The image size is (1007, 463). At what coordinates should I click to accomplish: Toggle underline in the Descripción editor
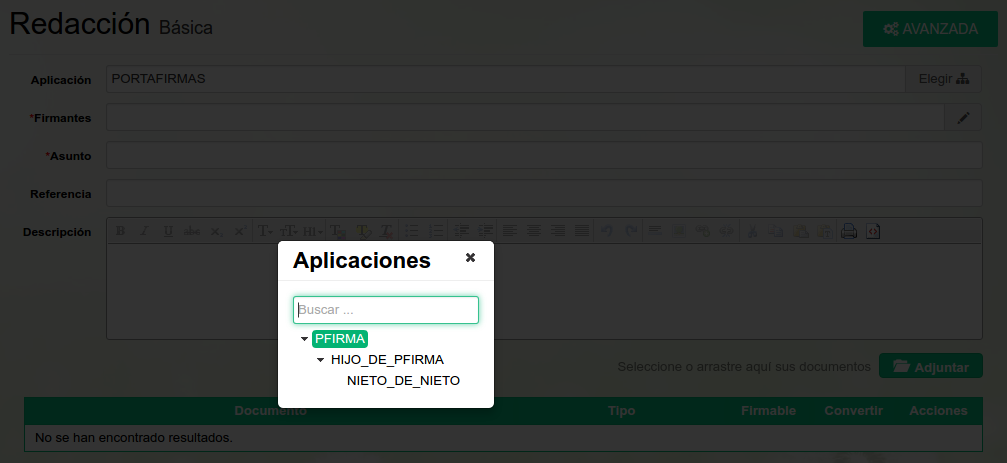(168, 231)
